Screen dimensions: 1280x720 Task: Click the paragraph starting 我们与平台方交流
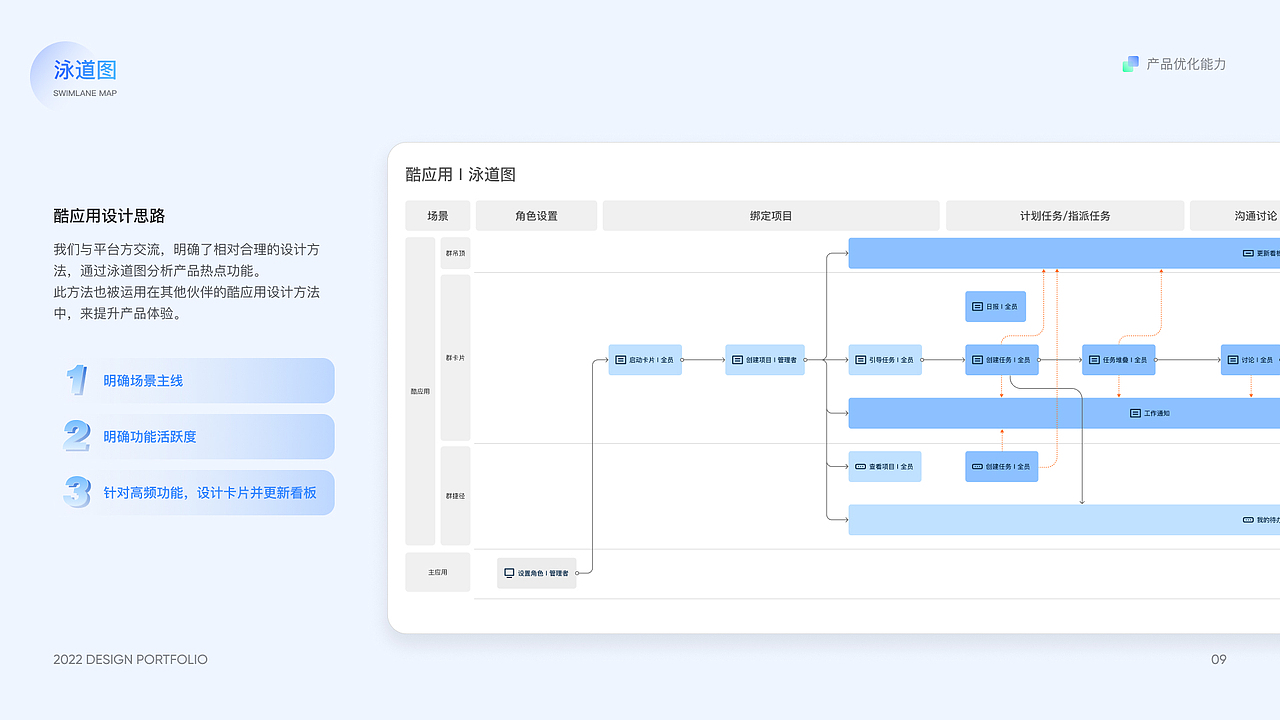pyautogui.click(x=187, y=281)
